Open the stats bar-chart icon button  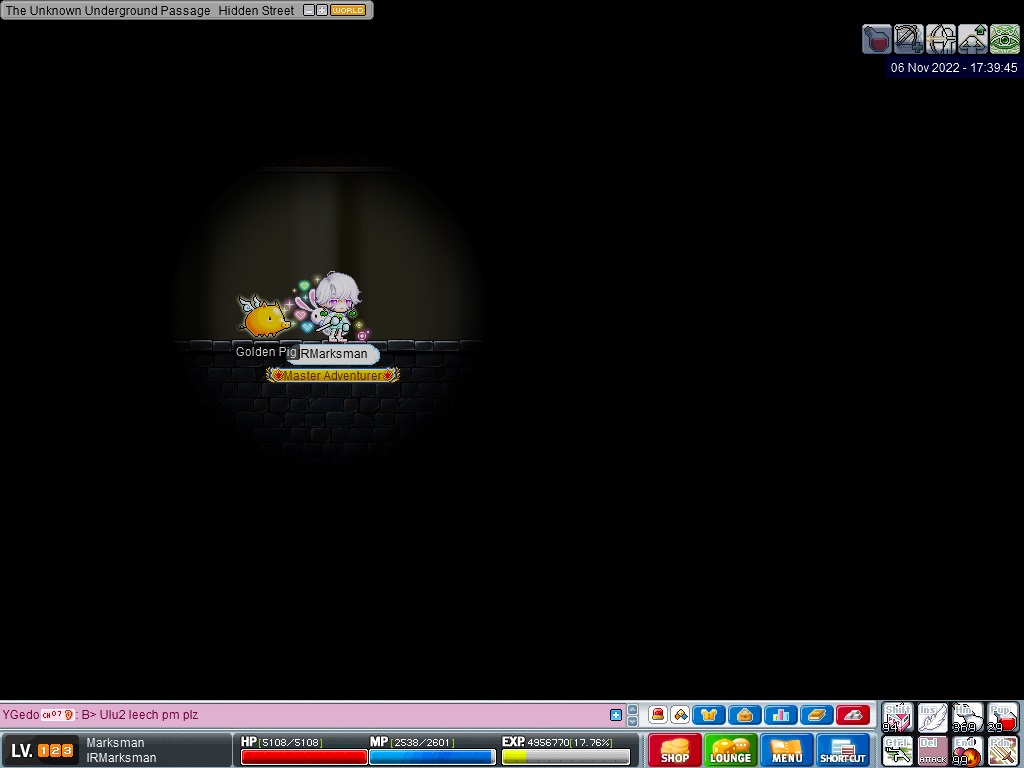(x=780, y=715)
